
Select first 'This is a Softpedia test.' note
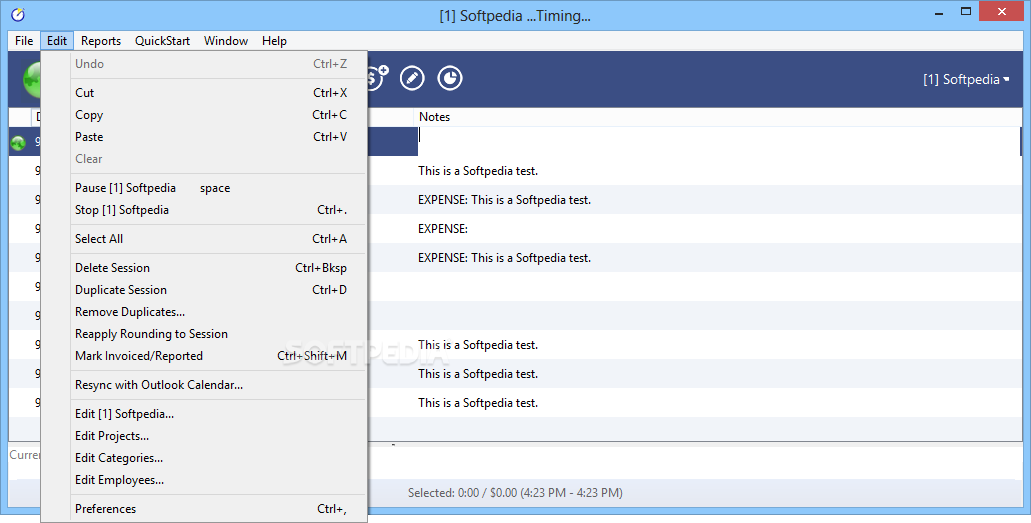coord(478,171)
